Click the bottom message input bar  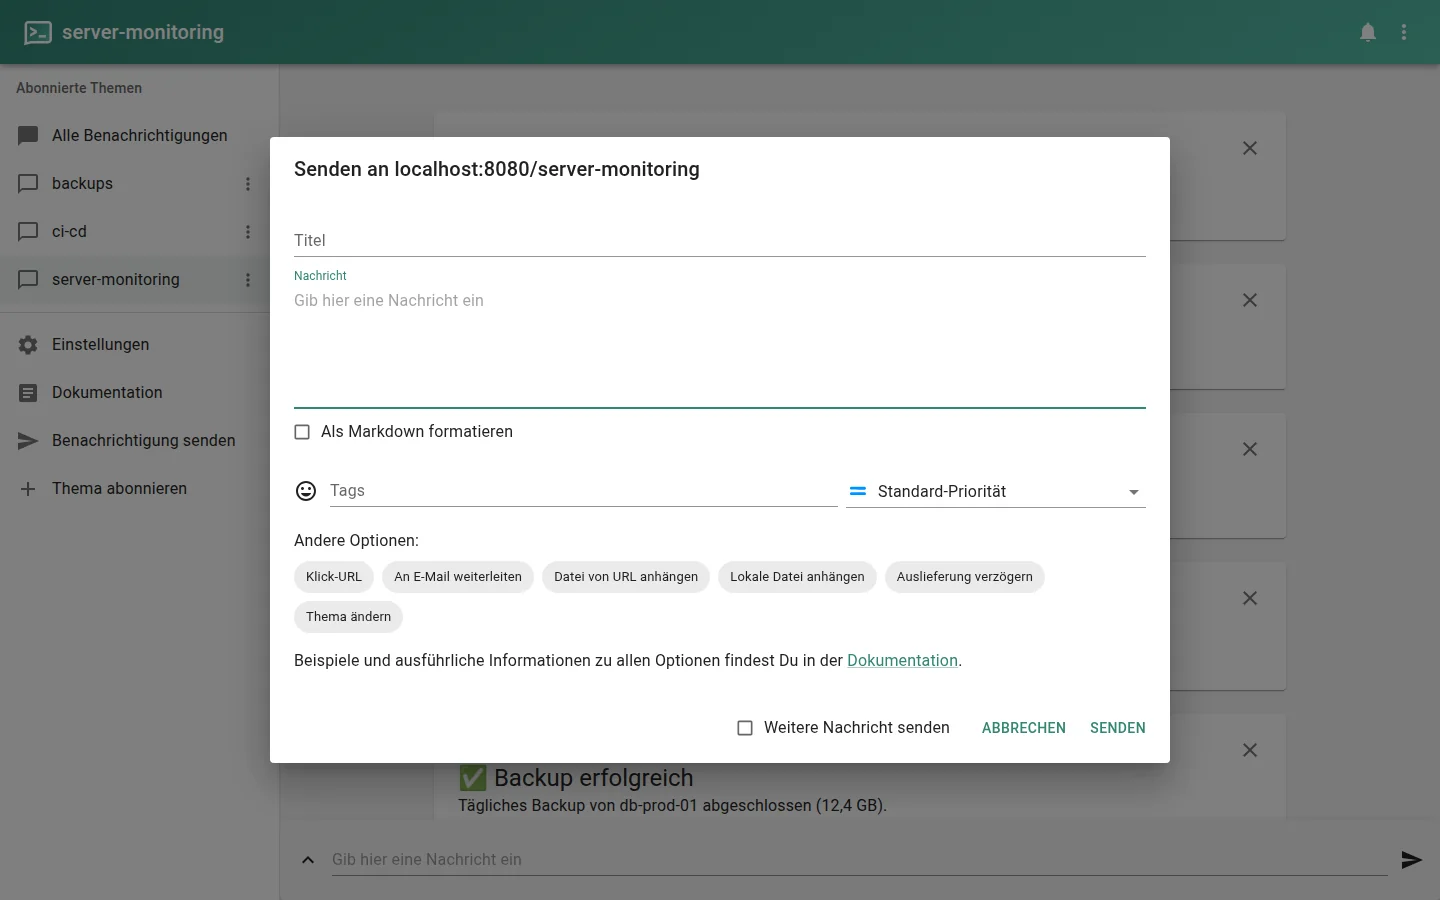(x=860, y=860)
